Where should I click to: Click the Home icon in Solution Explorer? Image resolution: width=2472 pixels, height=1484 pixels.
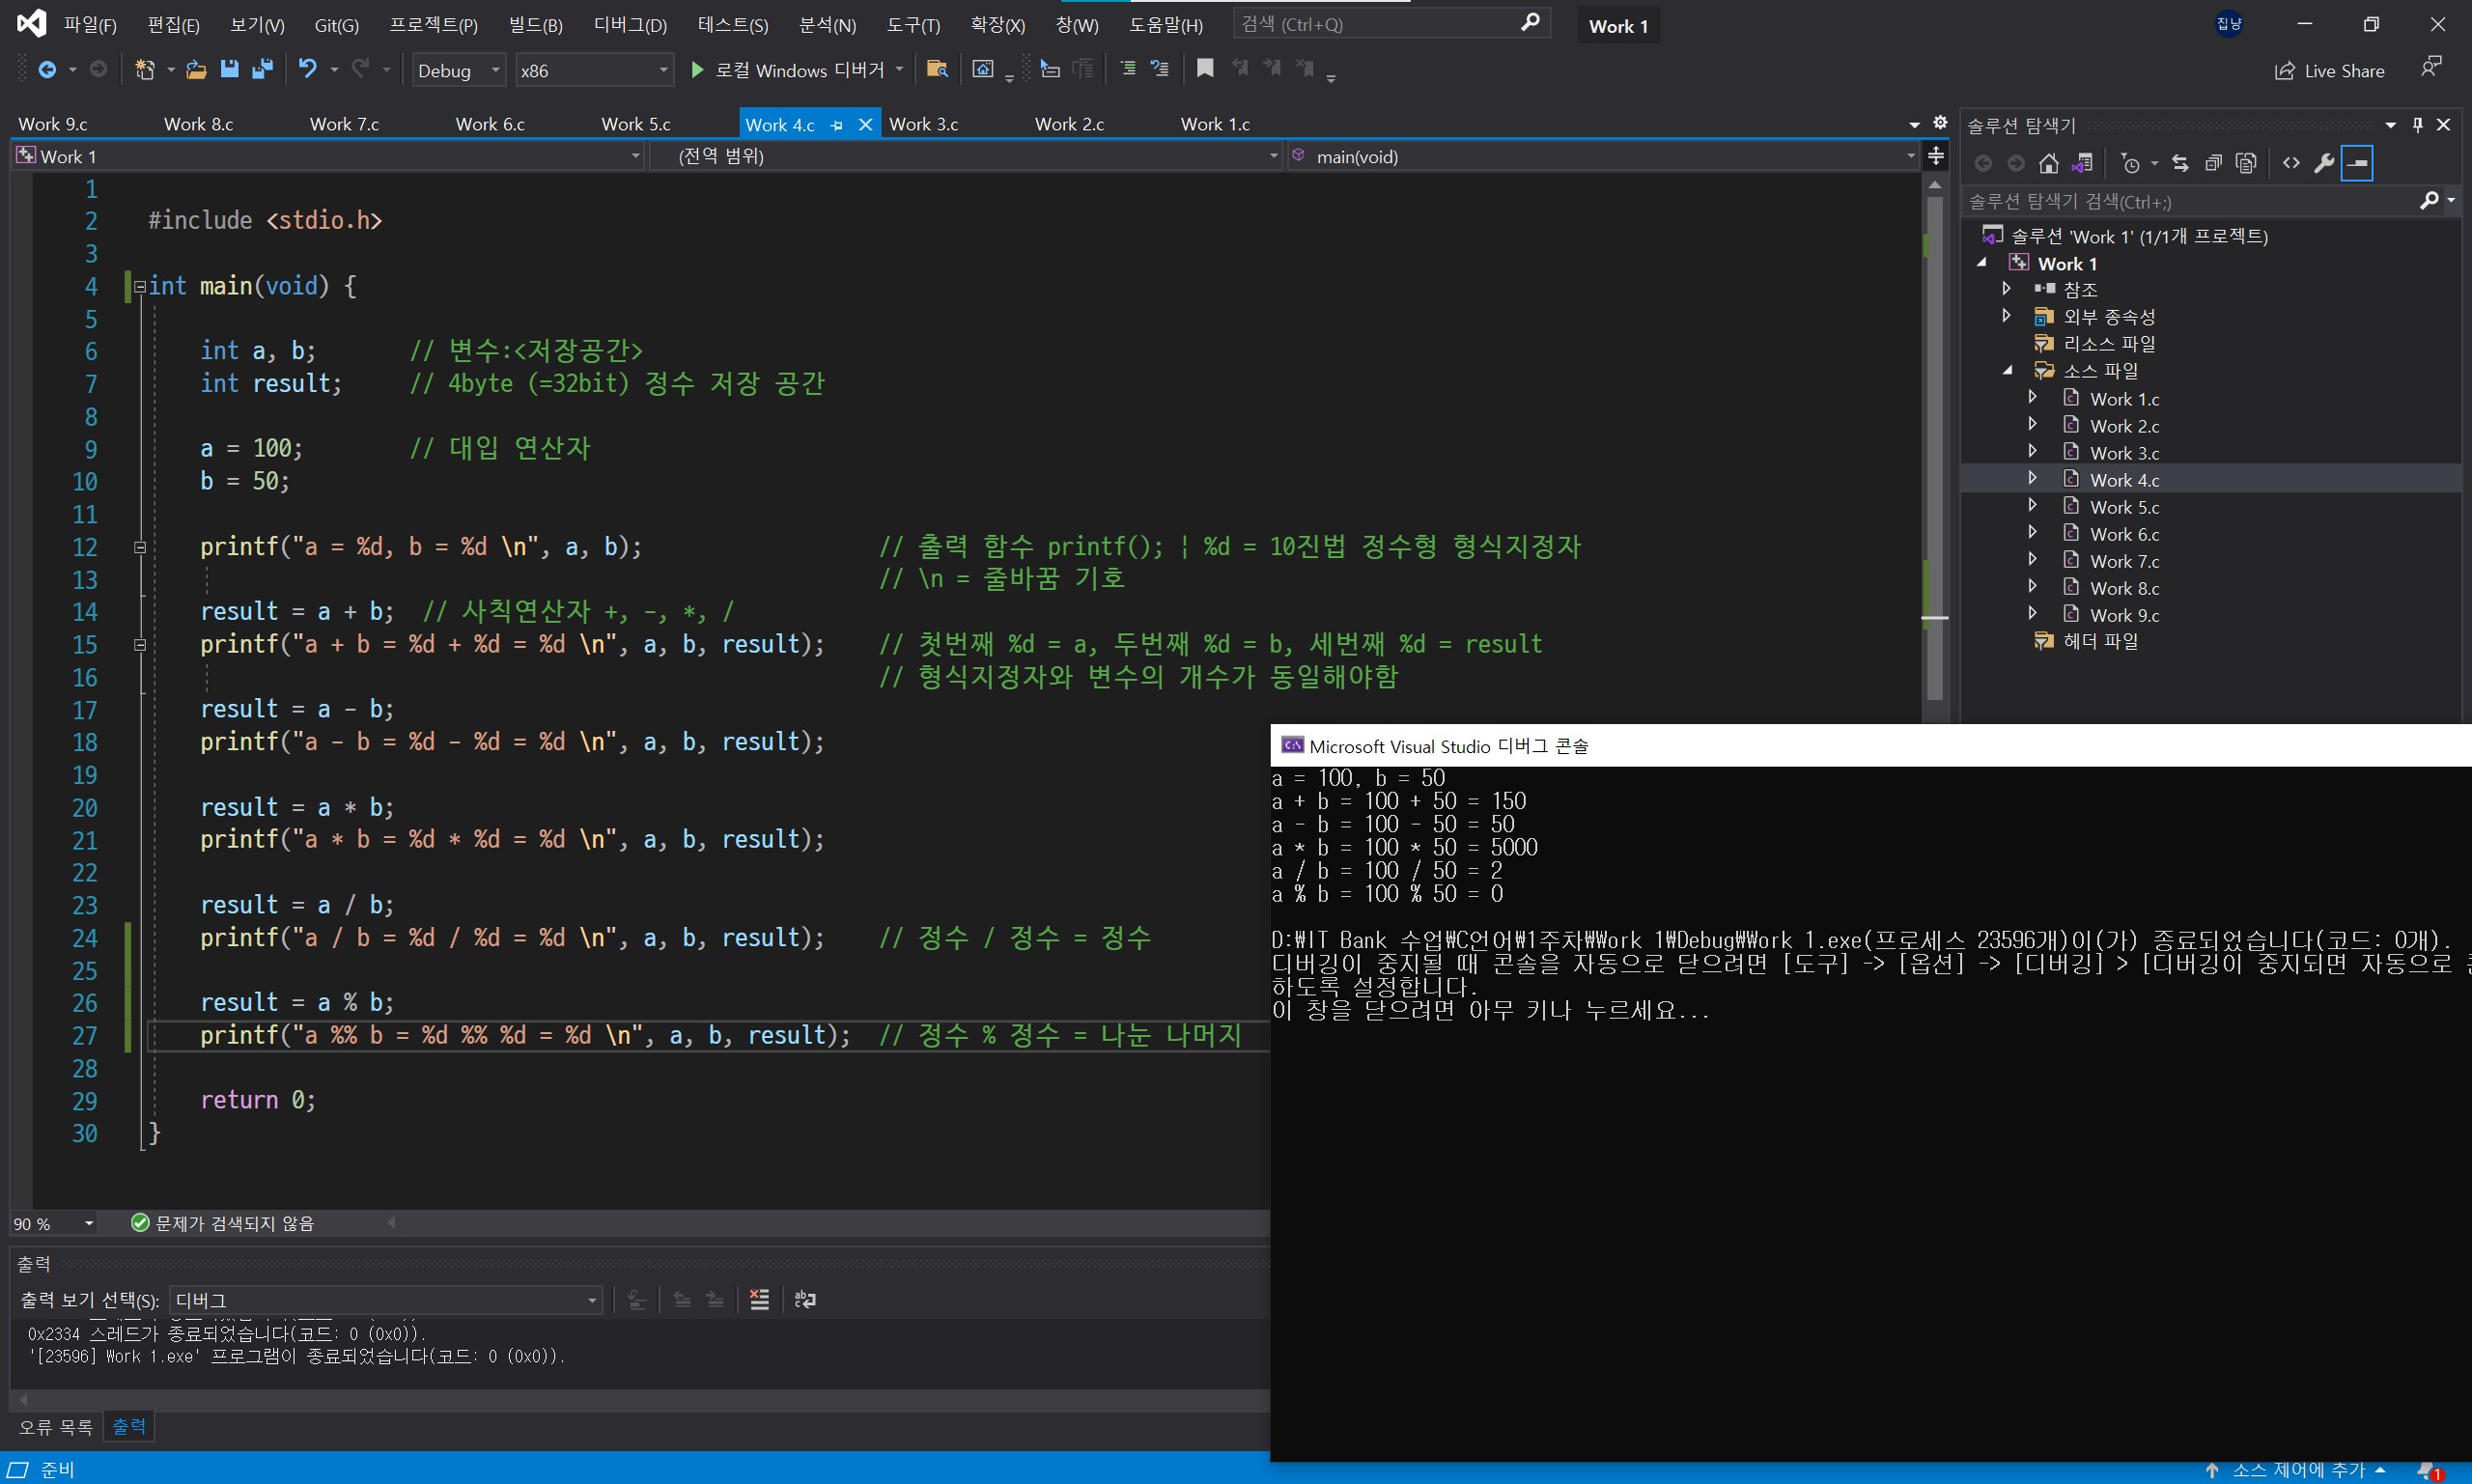coord(2049,163)
